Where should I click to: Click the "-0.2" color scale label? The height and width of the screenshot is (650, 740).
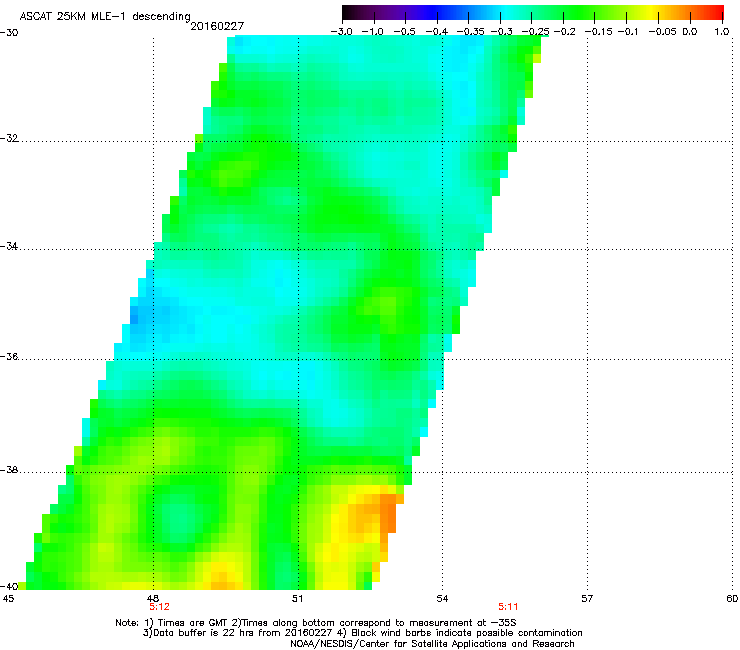click(x=565, y=32)
